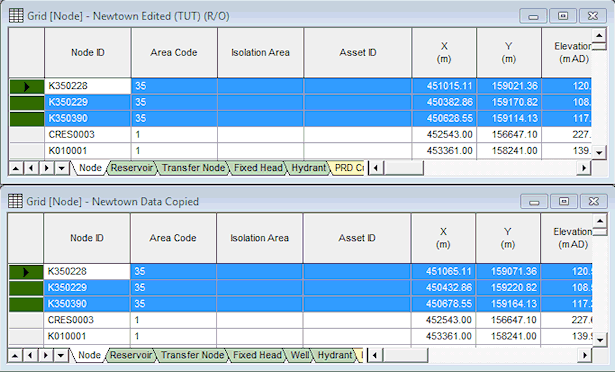Screen dimensions: 615x372
Task: Select row marker for K350228 in Data Copied
Action: point(26,272)
